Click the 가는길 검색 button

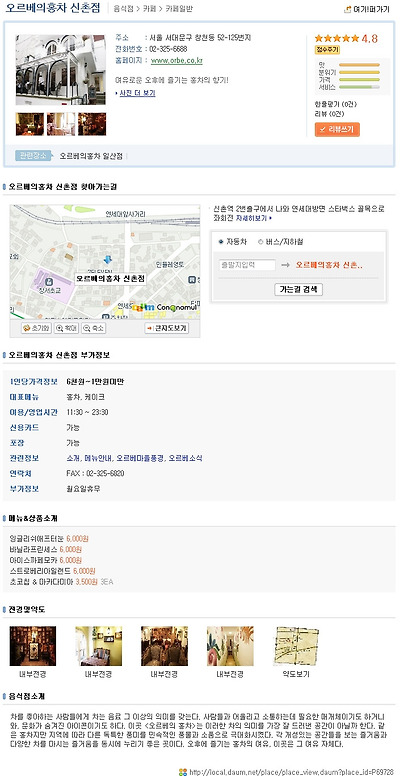point(299,290)
